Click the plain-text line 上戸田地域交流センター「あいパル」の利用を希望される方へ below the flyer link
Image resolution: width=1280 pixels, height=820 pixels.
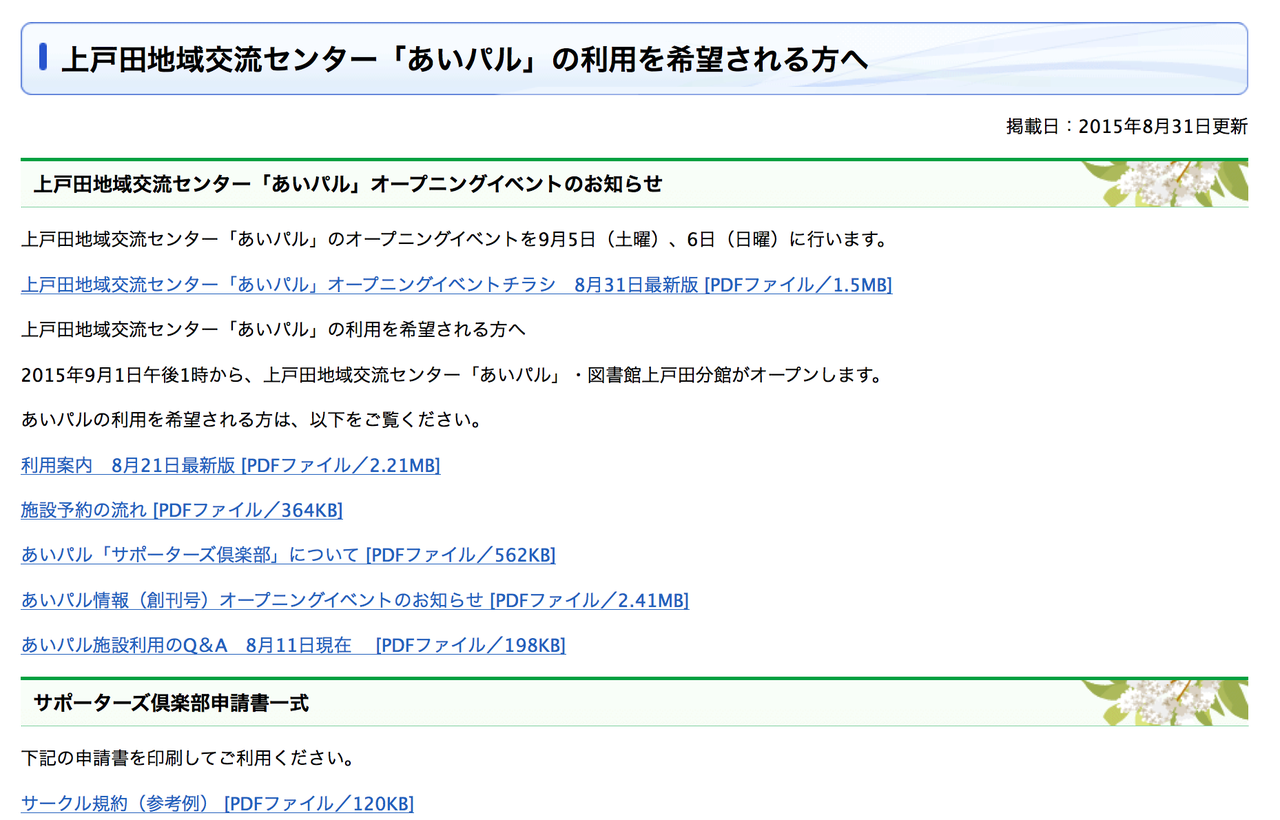[x=273, y=330]
